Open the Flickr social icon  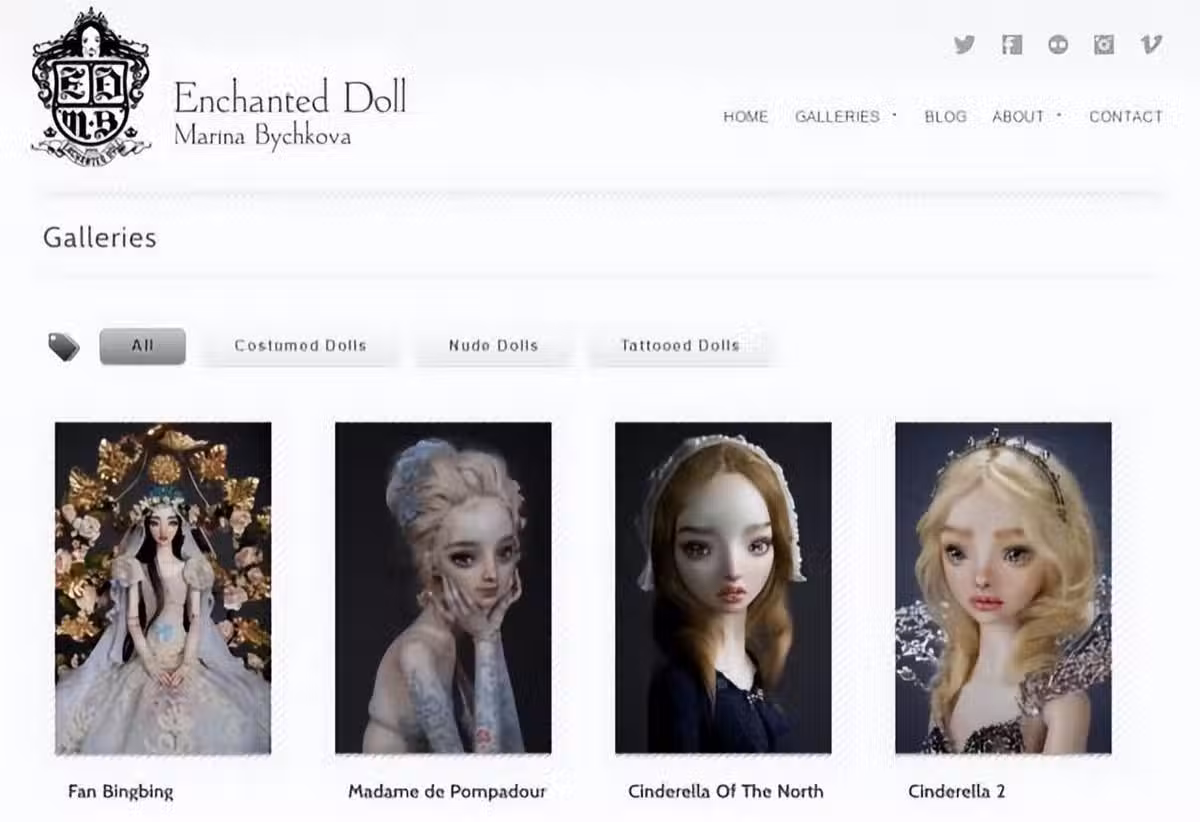1058,44
